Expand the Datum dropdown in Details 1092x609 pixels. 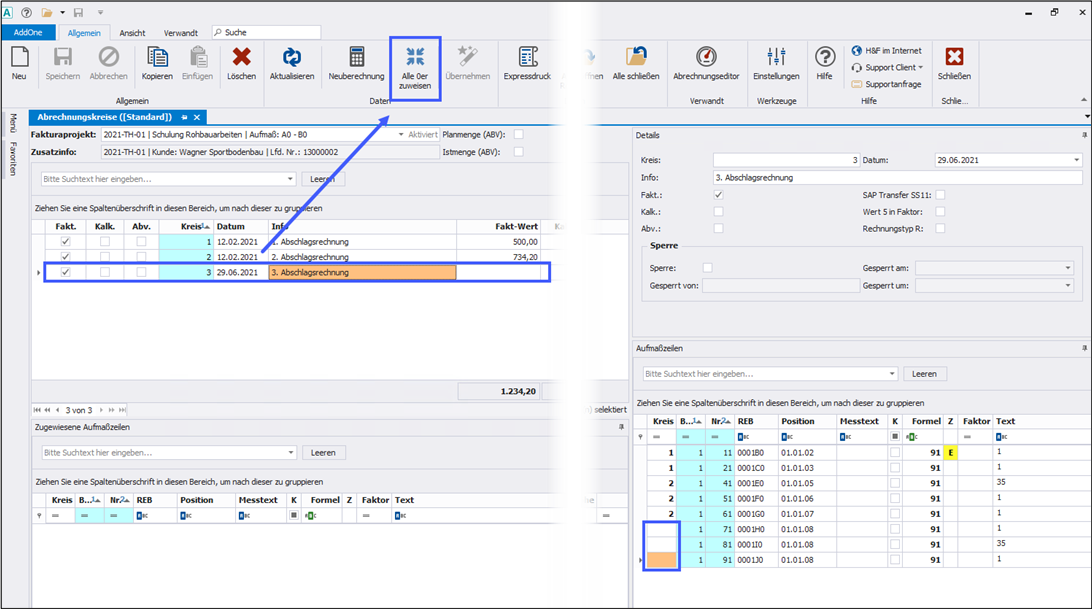pyautogui.click(x=1075, y=160)
